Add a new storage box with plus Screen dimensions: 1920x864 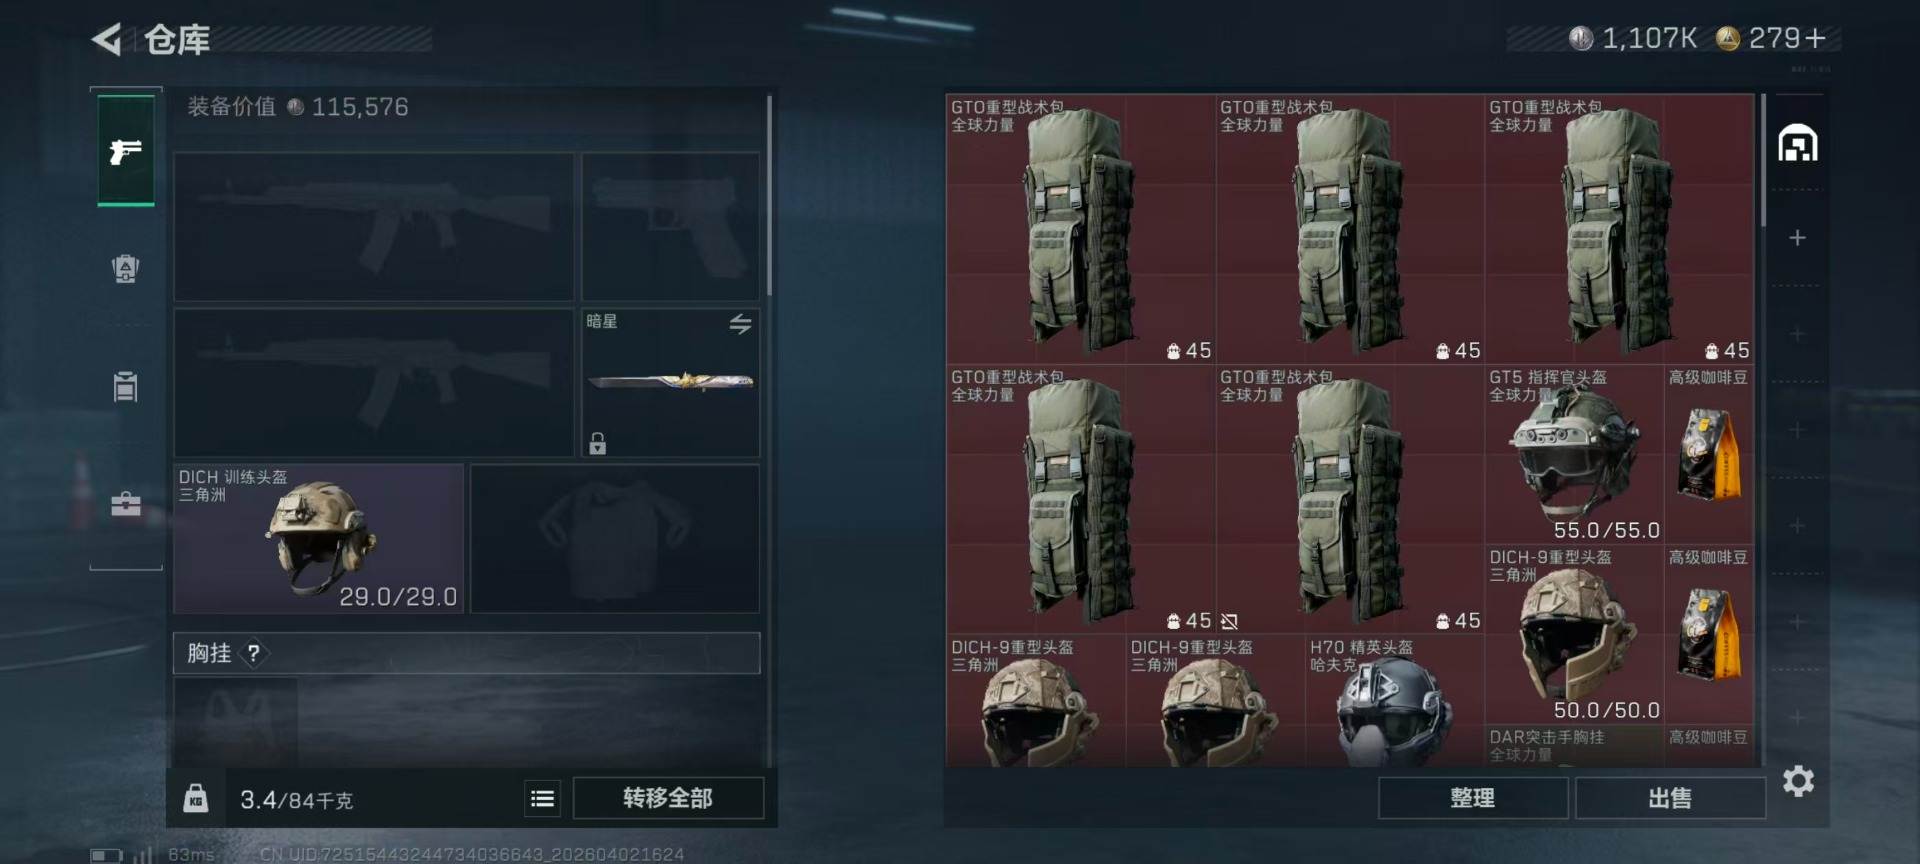click(x=1797, y=238)
